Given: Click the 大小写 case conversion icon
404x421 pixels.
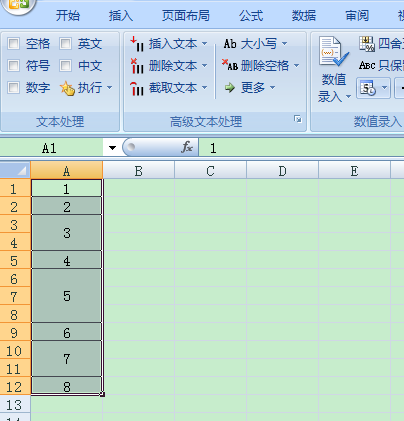Looking at the screenshot, I should coord(230,44).
